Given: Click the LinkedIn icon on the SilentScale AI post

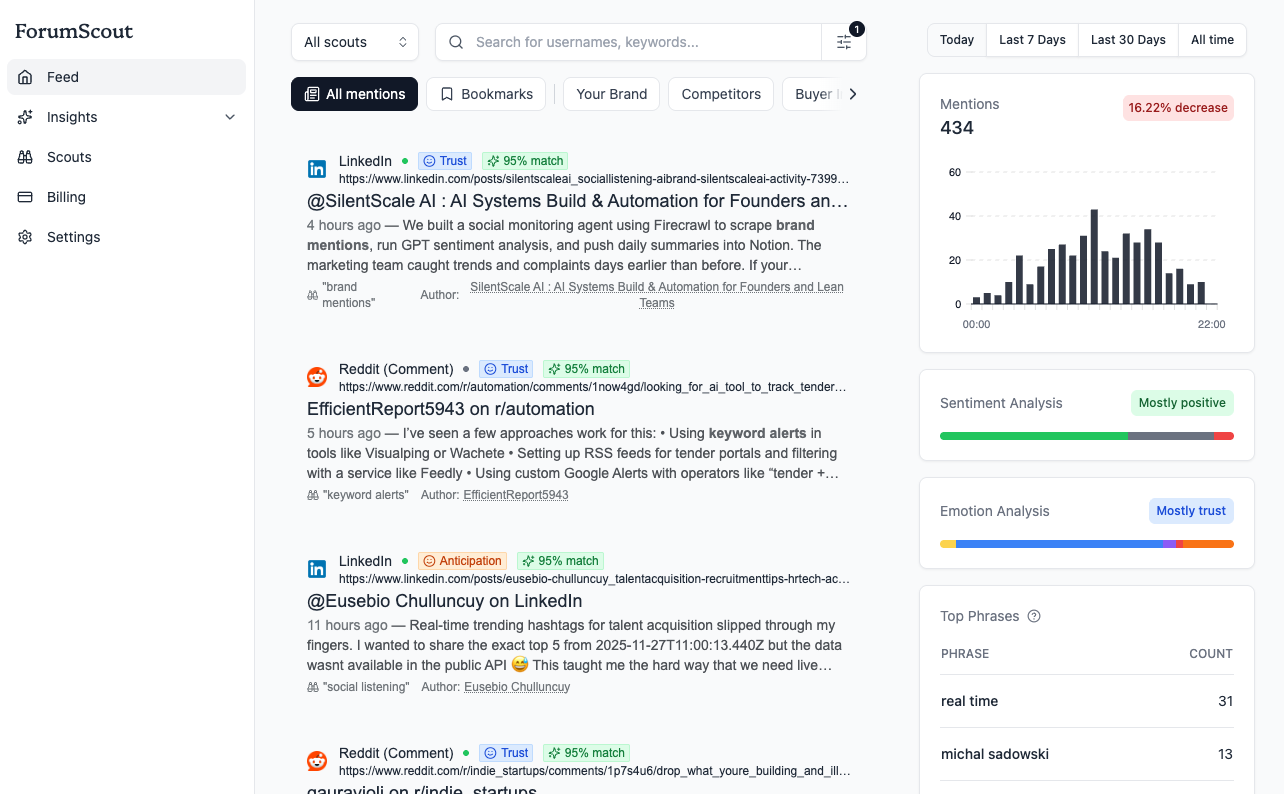Looking at the screenshot, I should [x=317, y=168].
